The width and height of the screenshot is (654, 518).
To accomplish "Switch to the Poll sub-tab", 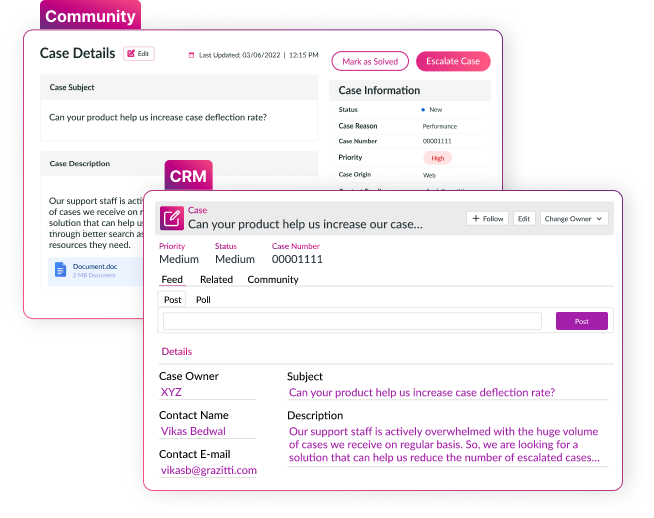I will click(203, 300).
